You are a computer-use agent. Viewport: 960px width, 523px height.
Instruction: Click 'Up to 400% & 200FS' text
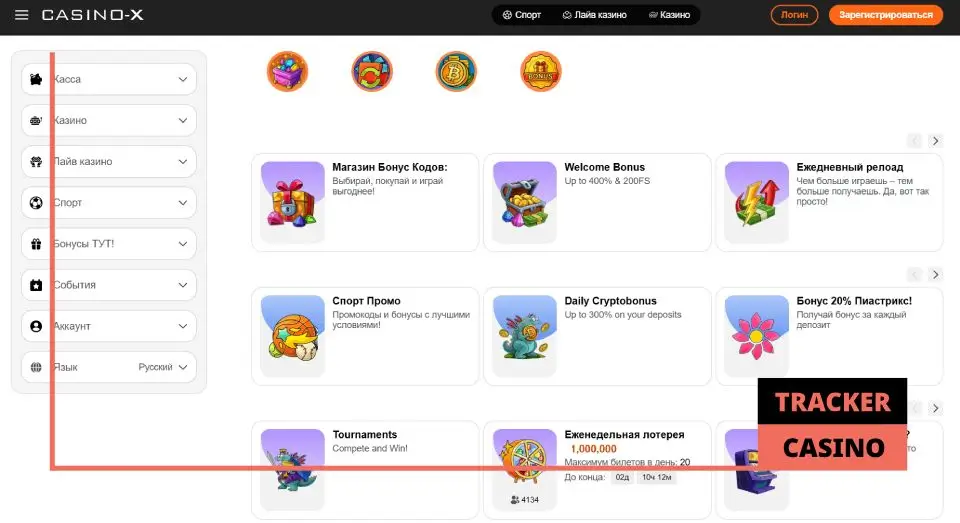tap(607, 181)
